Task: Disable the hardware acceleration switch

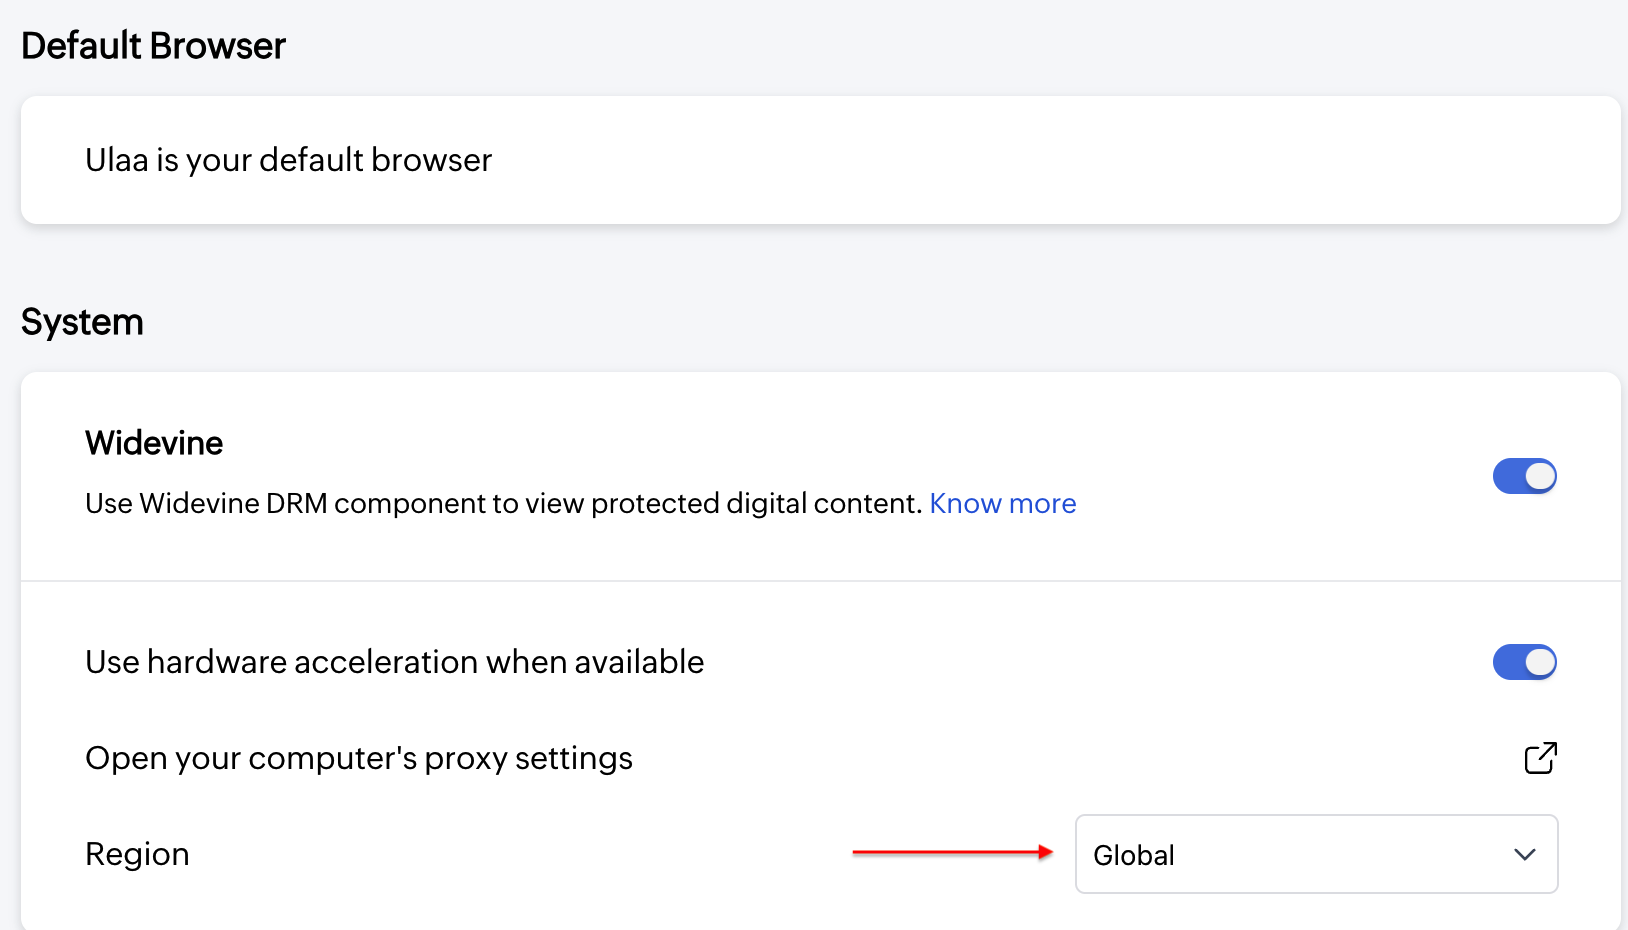Action: [1524, 662]
